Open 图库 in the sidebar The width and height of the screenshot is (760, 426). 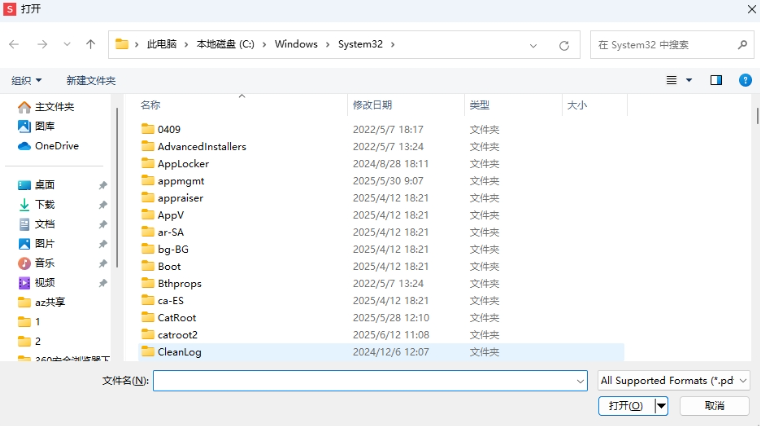pos(36,126)
